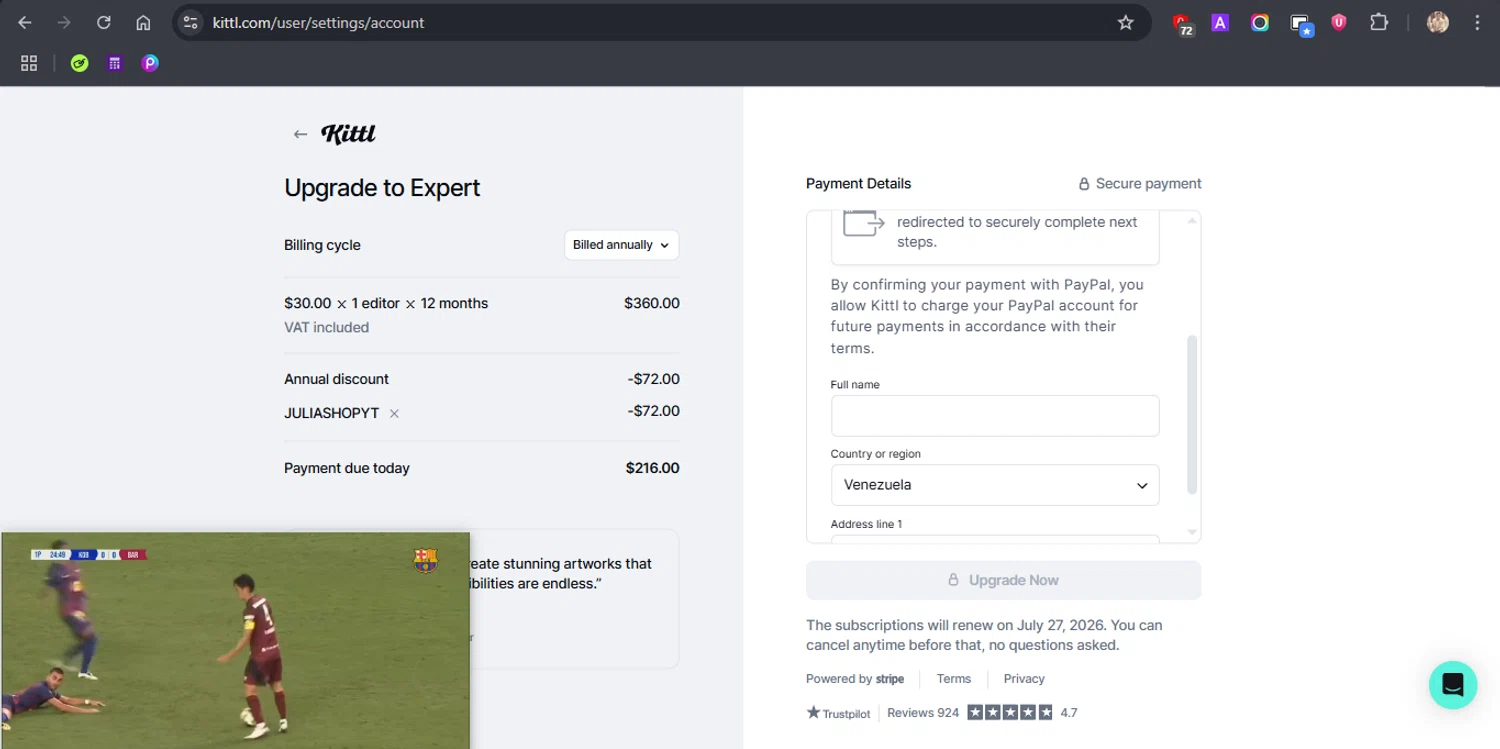The width and height of the screenshot is (1500, 749).
Task: Click the picture-in-picture soccer video
Action: coord(235,640)
